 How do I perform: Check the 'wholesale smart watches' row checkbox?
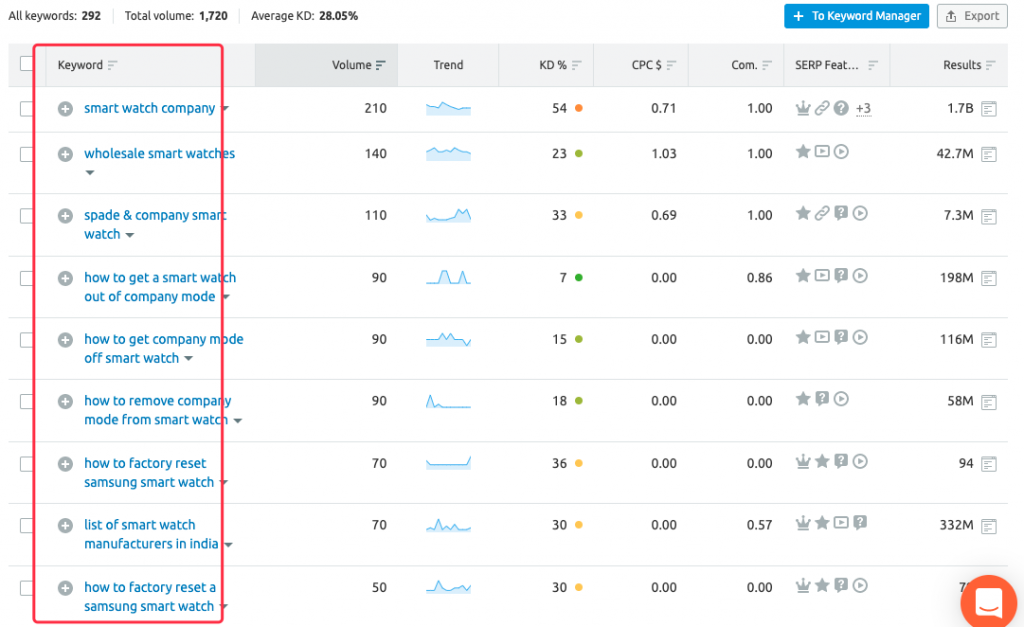click(x=27, y=154)
